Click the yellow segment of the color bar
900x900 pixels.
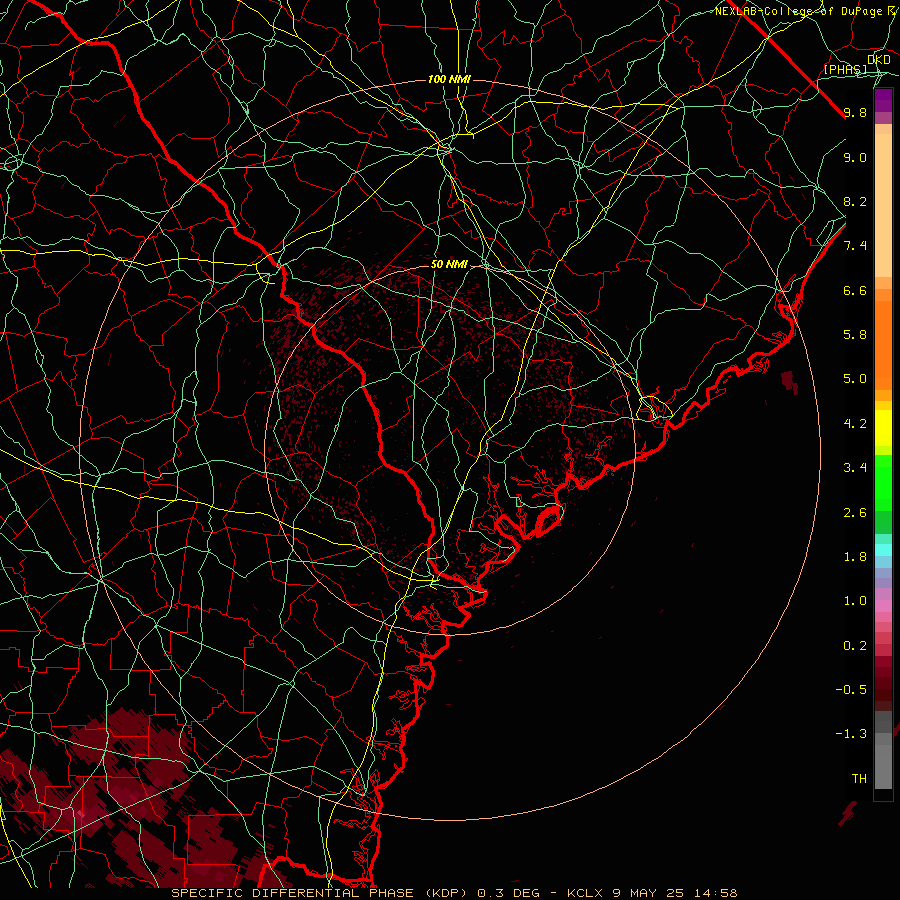click(883, 428)
